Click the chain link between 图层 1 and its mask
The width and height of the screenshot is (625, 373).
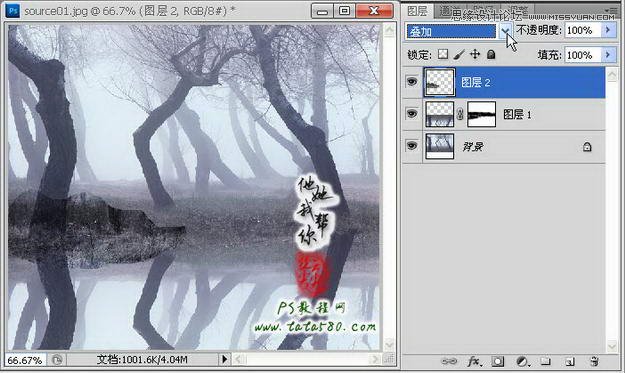click(x=460, y=114)
